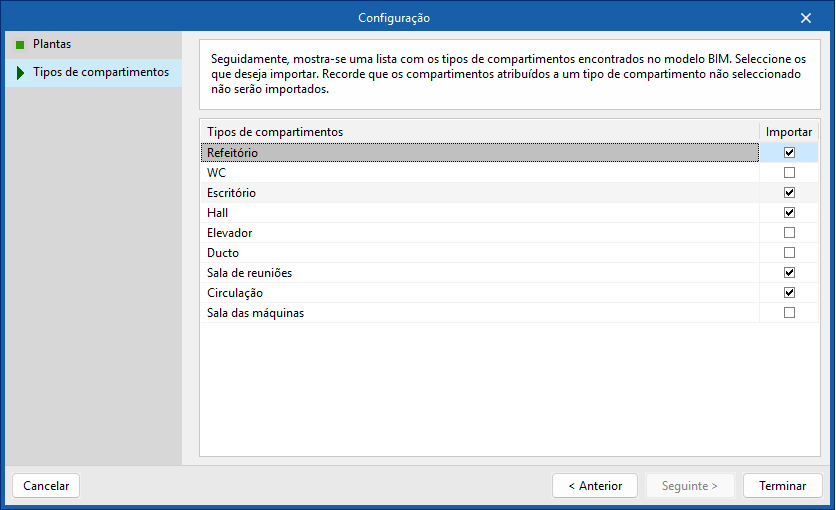Enable import for WC
This screenshot has width=836, height=510.
(789, 173)
